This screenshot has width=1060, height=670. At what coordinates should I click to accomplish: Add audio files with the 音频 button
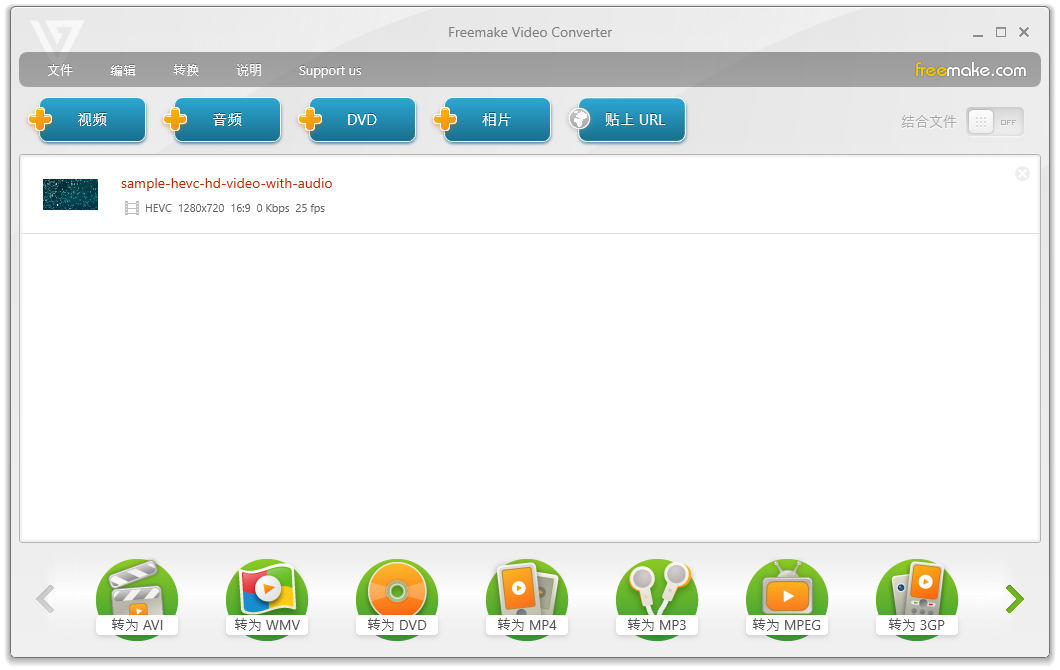point(226,120)
